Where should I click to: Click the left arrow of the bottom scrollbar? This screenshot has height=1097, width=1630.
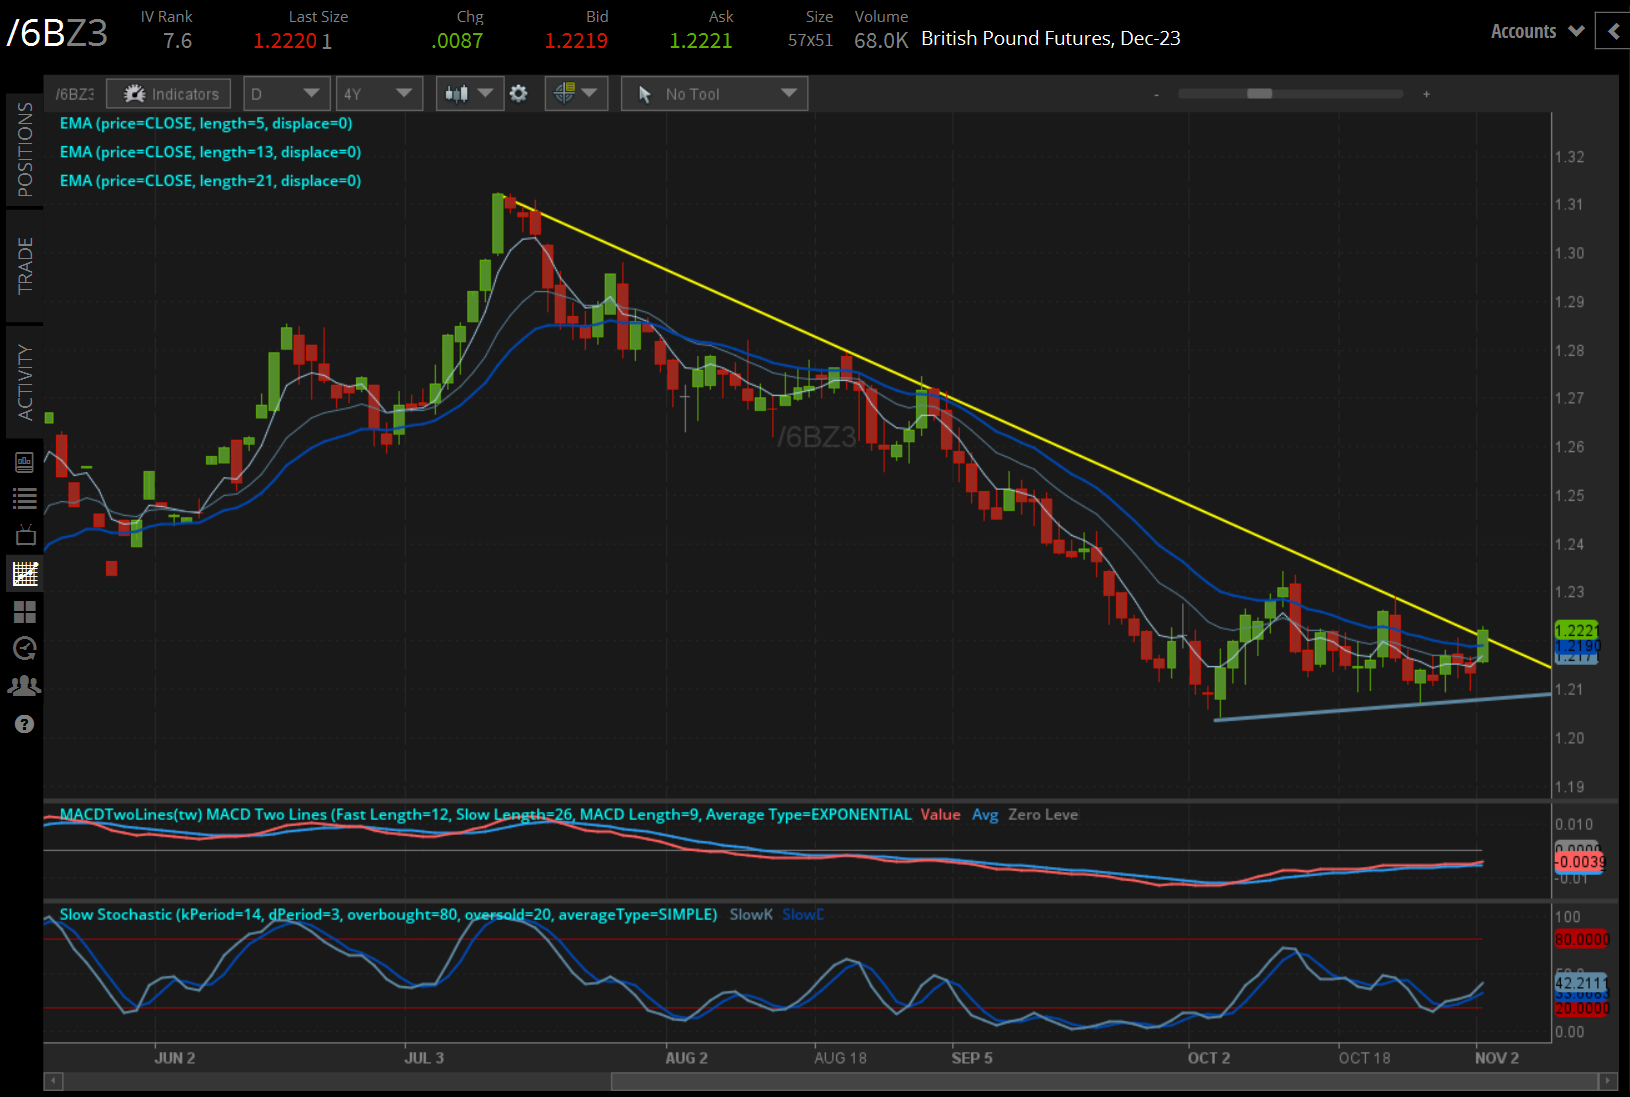pyautogui.click(x=54, y=1081)
